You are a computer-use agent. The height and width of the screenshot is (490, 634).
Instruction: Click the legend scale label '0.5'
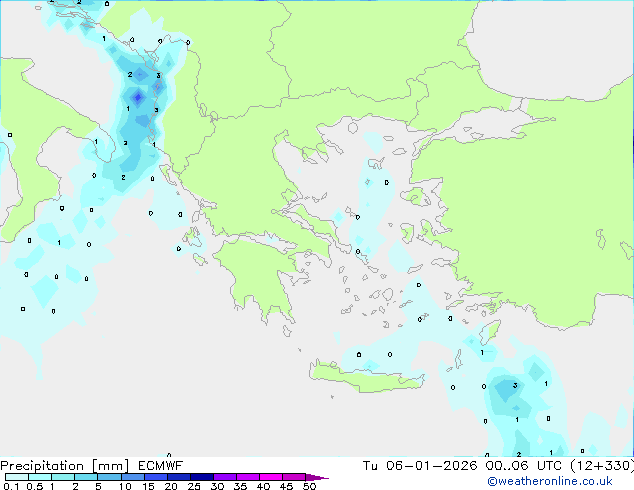(35, 486)
